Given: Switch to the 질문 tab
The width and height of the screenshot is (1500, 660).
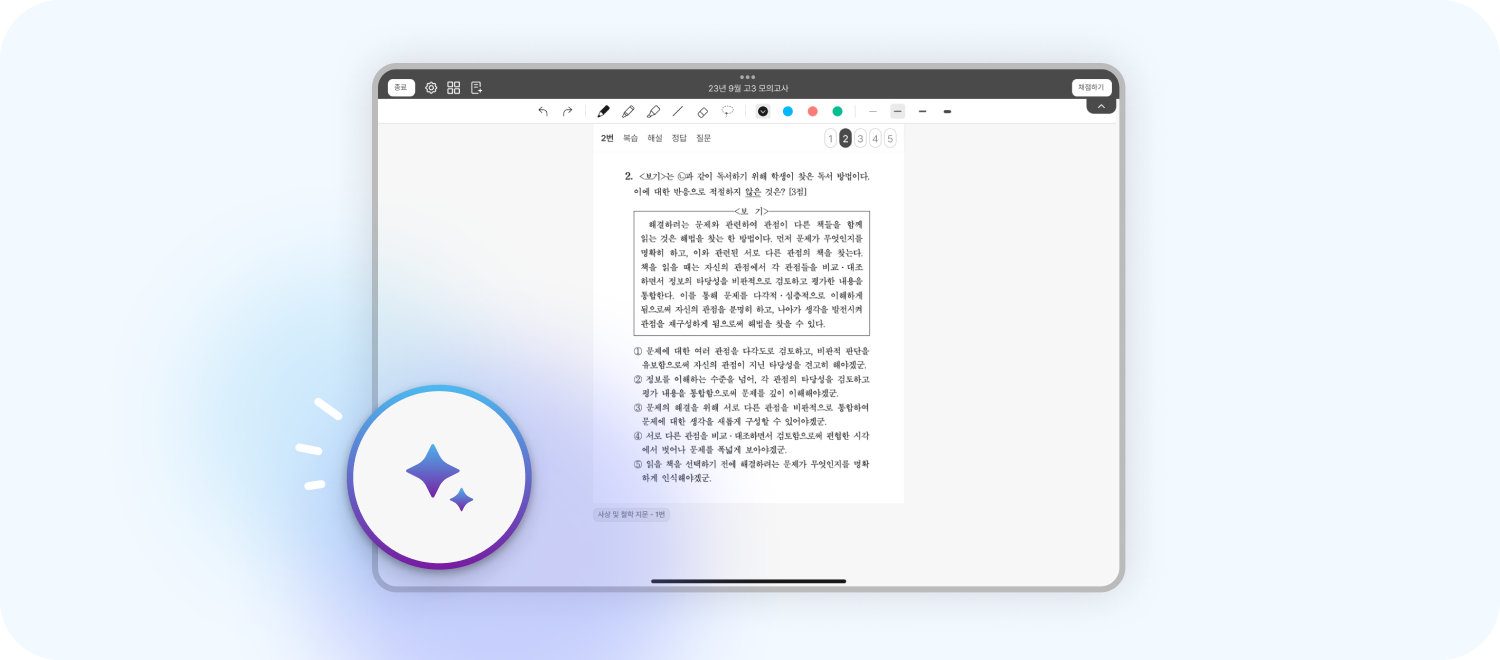Looking at the screenshot, I should (x=704, y=138).
